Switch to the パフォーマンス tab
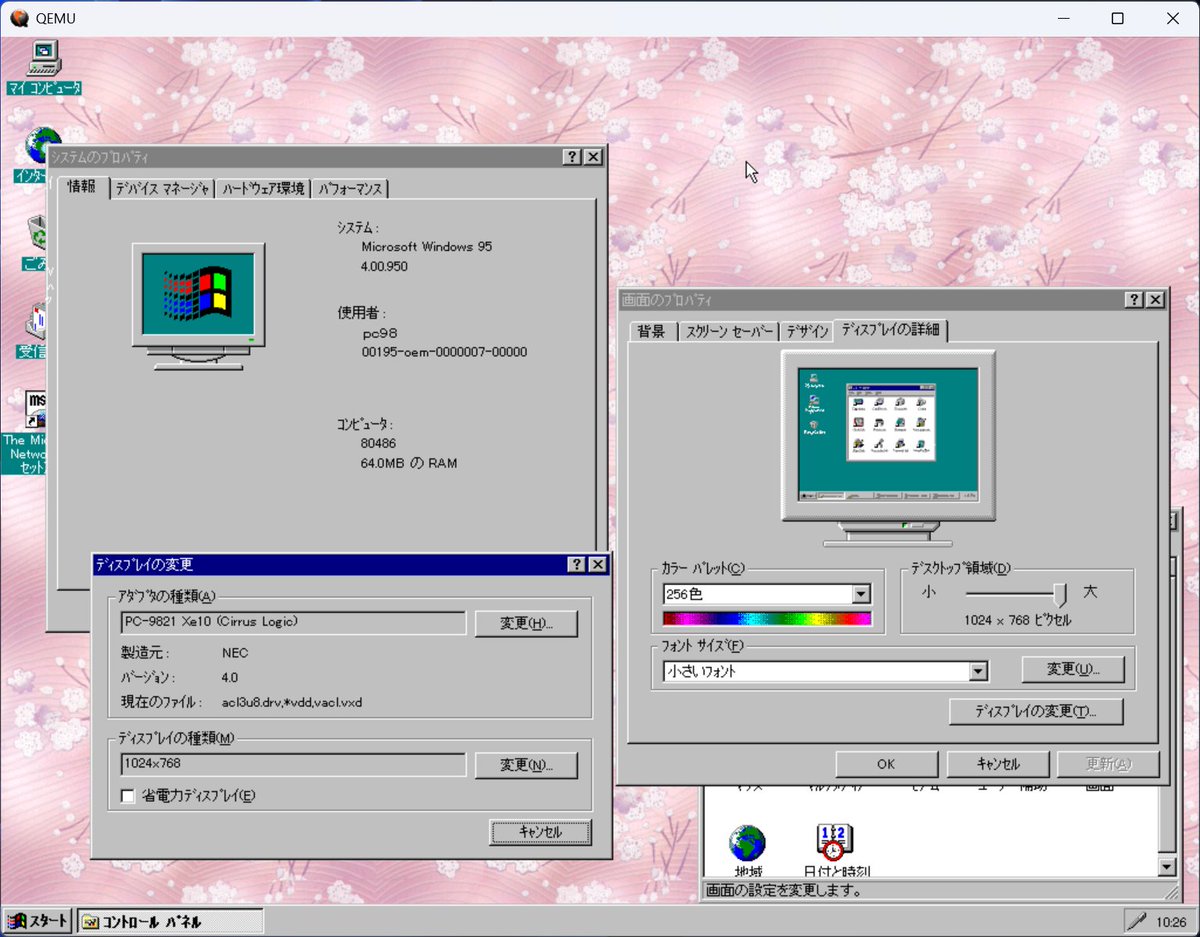 pyautogui.click(x=350, y=188)
